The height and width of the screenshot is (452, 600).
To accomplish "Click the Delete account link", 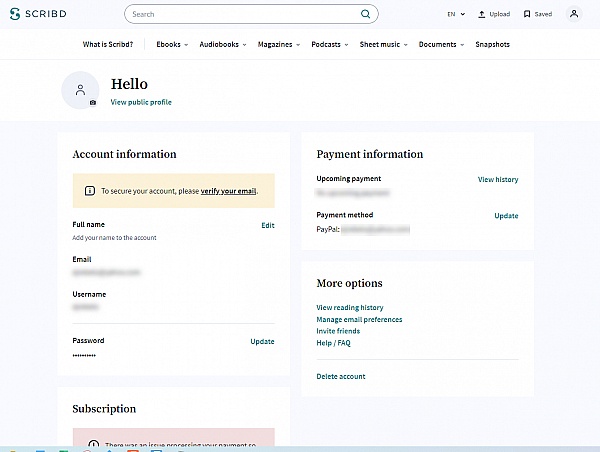I will coord(341,376).
